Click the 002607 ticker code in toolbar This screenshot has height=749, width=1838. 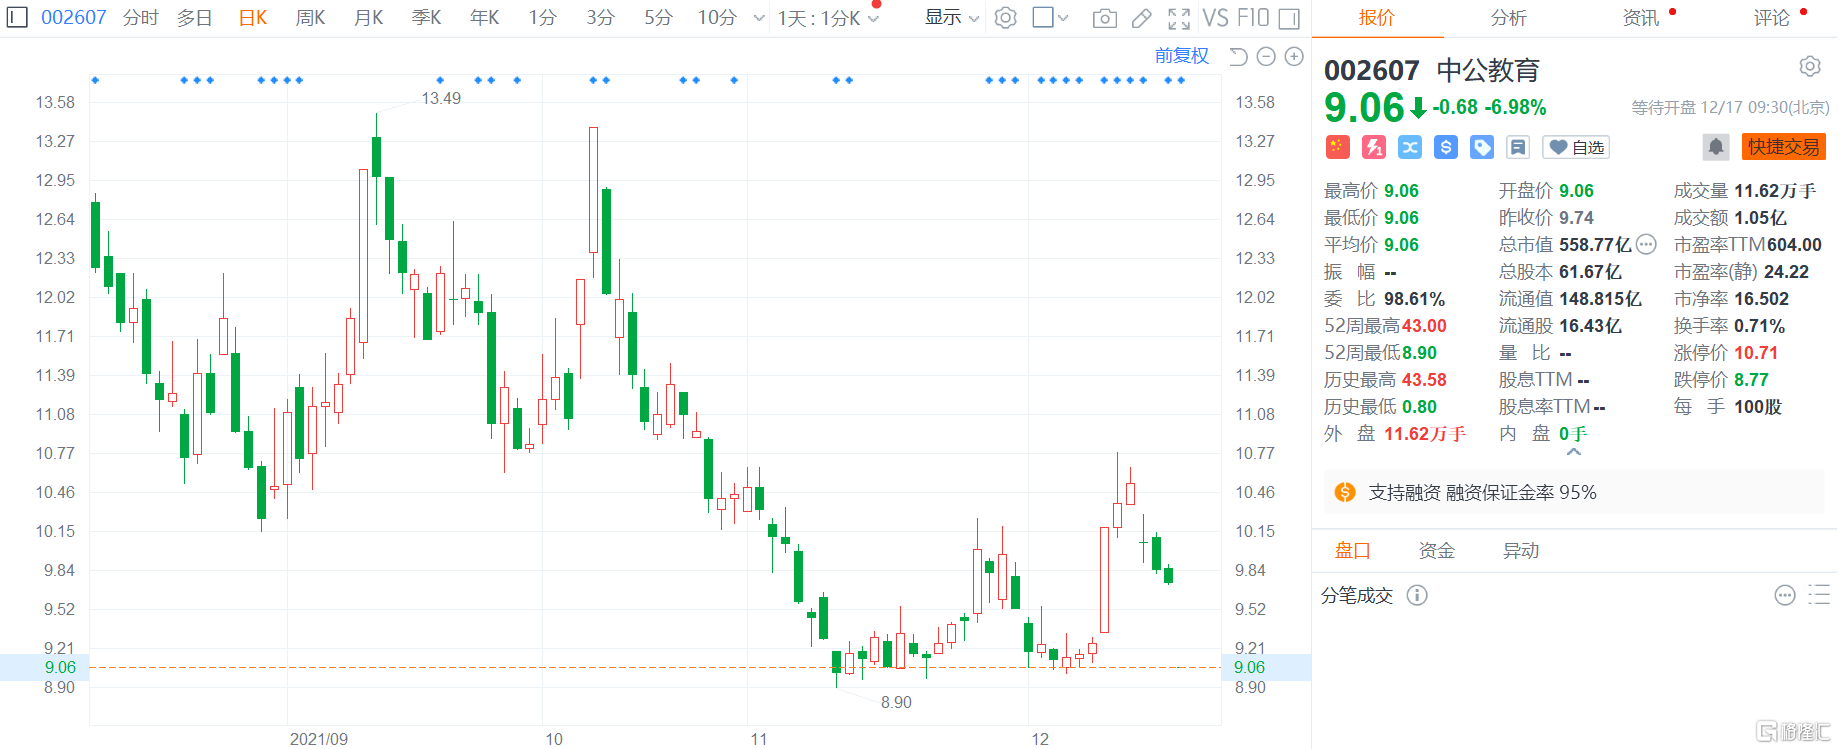(x=74, y=18)
